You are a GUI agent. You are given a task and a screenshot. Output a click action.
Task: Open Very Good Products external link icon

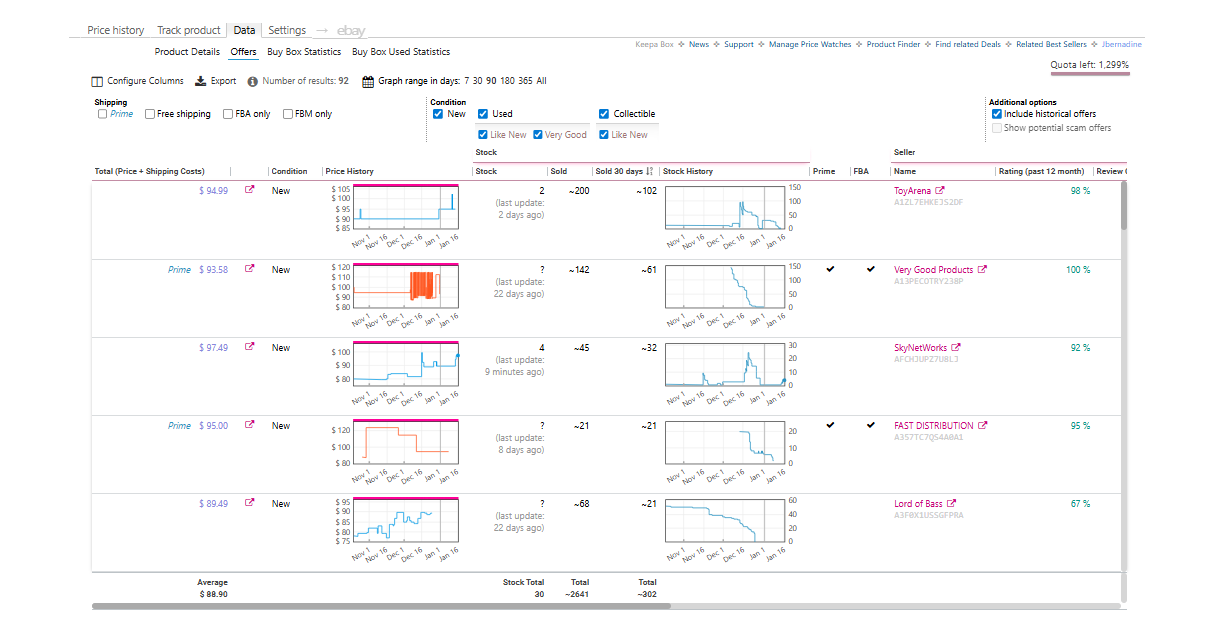(982, 270)
